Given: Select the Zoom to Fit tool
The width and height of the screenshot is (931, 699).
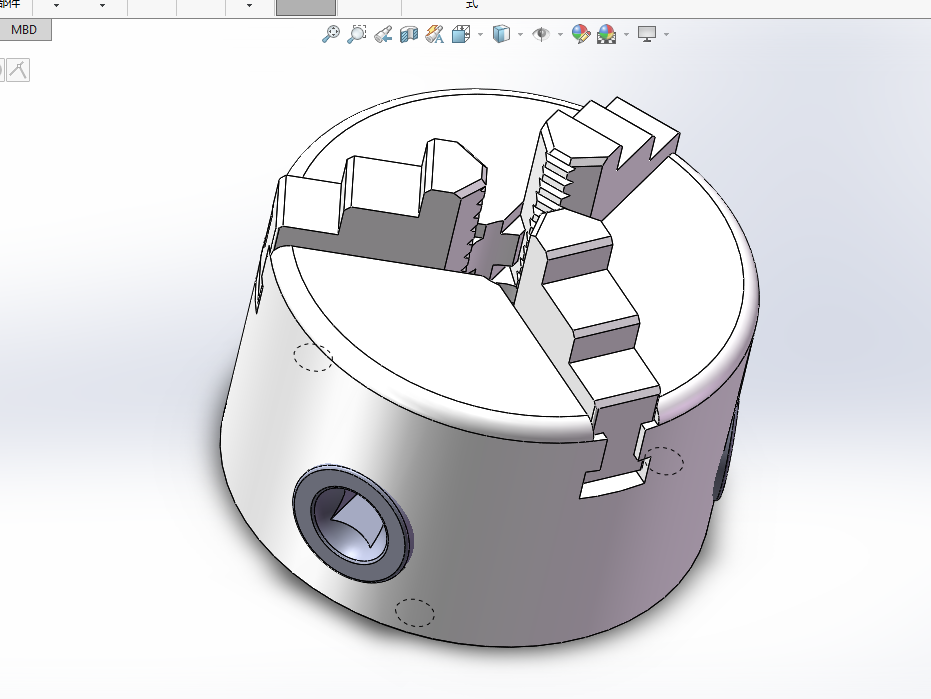Looking at the screenshot, I should click(x=331, y=34).
